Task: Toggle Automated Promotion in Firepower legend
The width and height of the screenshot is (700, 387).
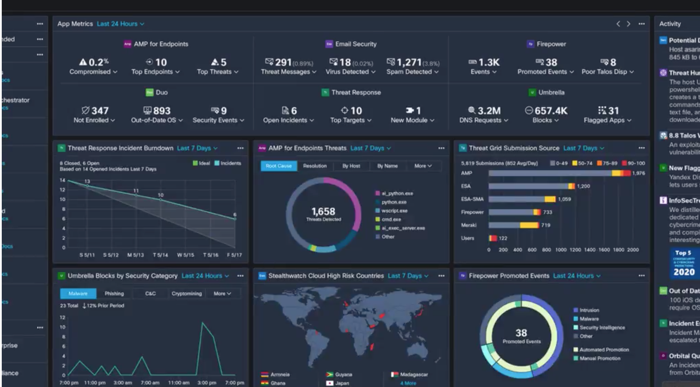Action: click(x=601, y=350)
